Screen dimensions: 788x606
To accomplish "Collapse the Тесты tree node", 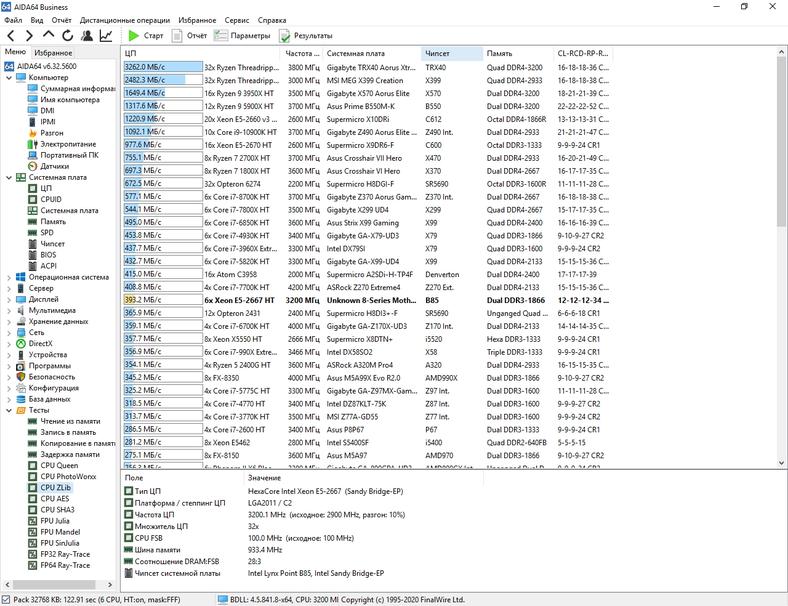I will coord(9,411).
